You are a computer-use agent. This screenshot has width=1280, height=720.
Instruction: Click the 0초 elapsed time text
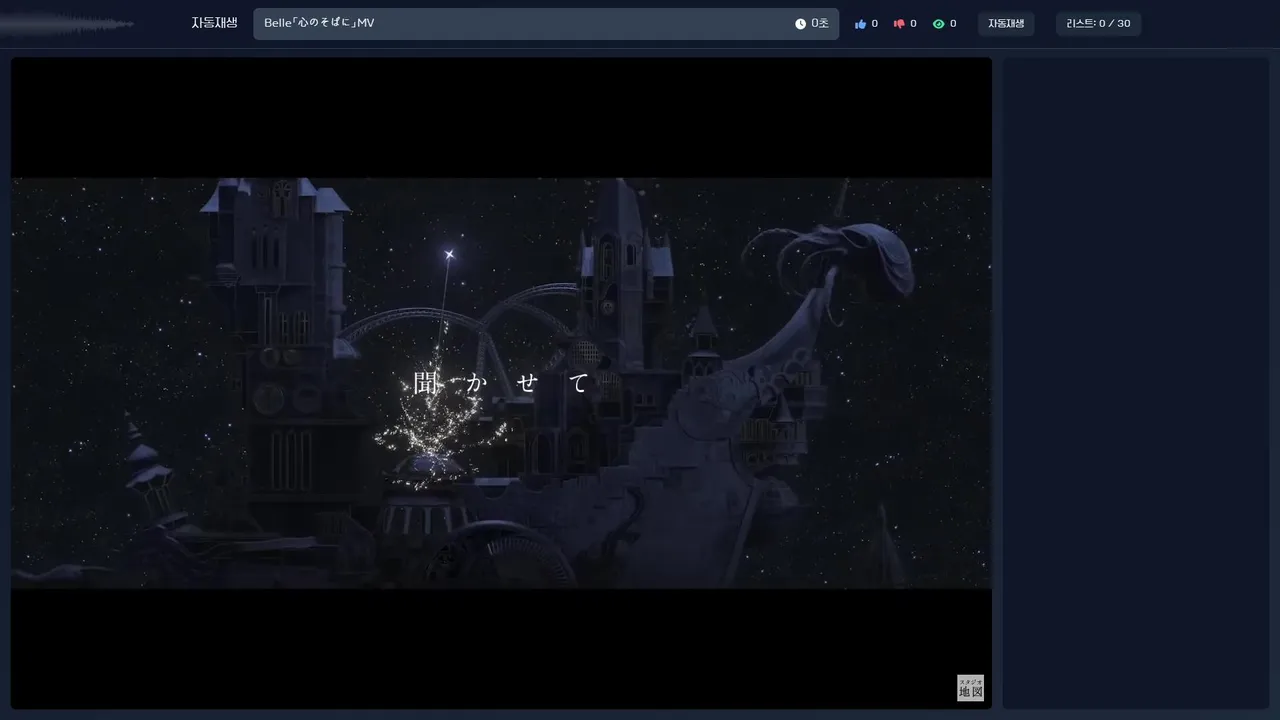point(820,24)
